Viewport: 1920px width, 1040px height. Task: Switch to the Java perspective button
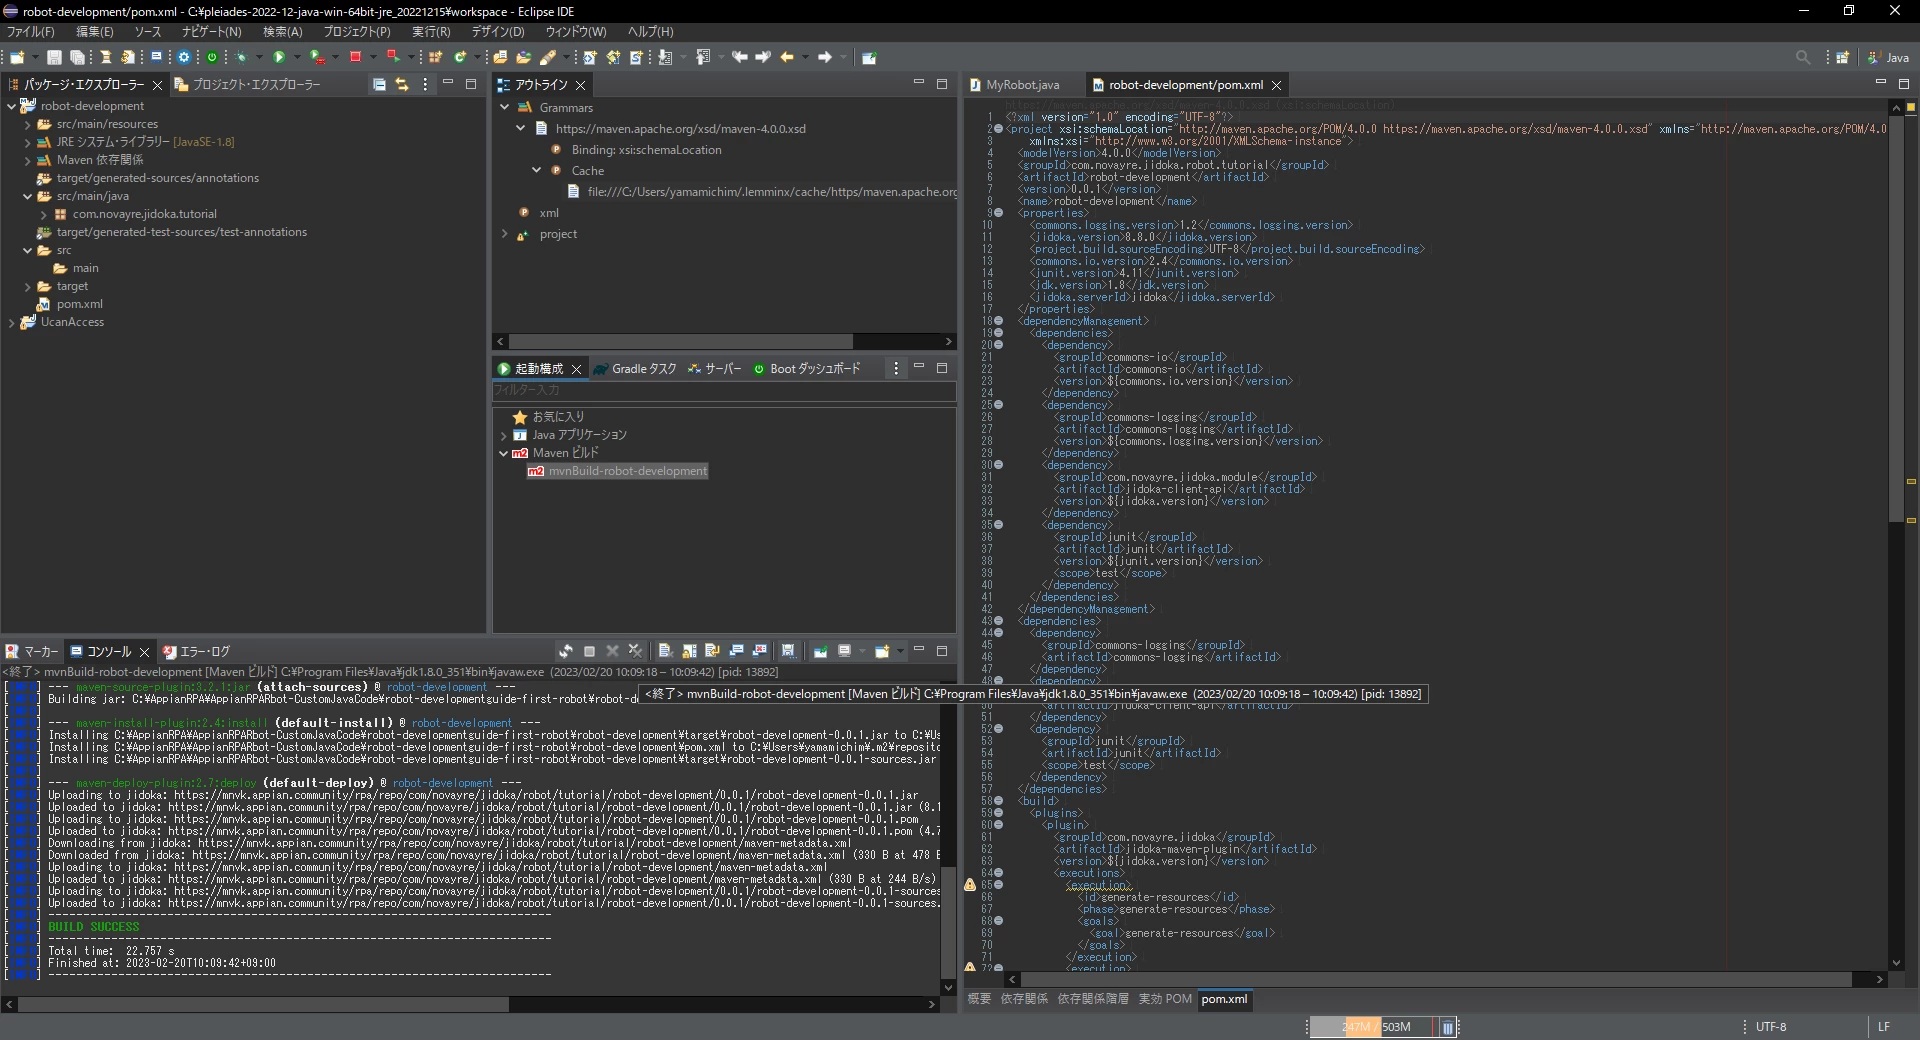pyautogui.click(x=1889, y=58)
